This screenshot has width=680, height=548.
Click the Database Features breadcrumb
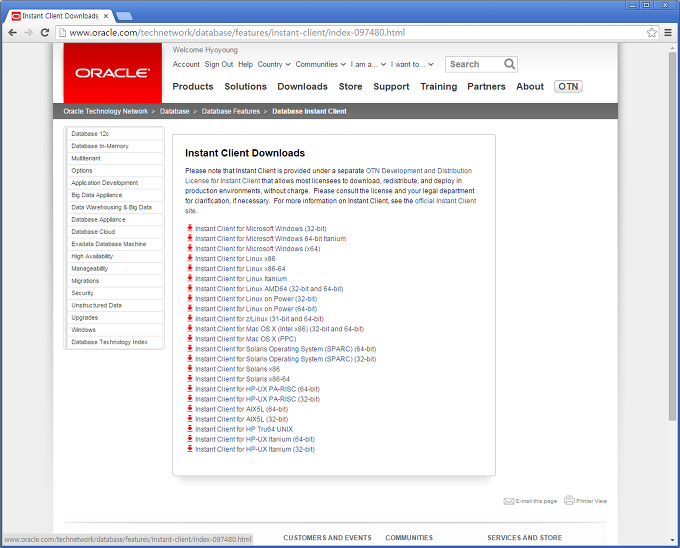point(231,111)
